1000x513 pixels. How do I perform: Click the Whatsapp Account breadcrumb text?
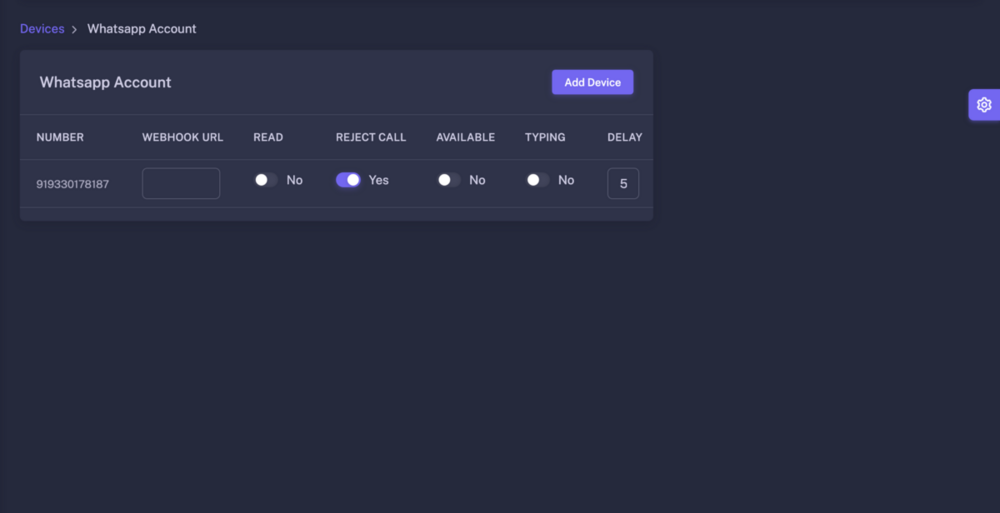[x=142, y=29]
